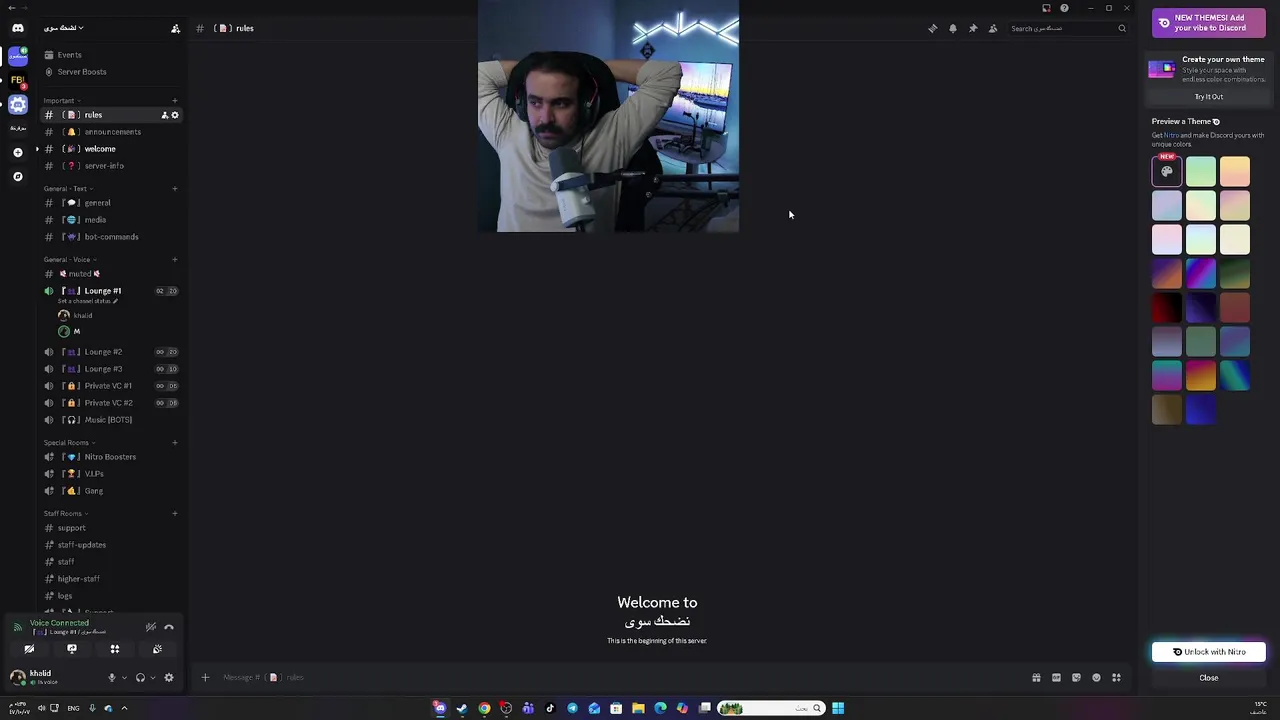Open the announcements channel
The image size is (1280, 720).
pyautogui.click(x=110, y=132)
